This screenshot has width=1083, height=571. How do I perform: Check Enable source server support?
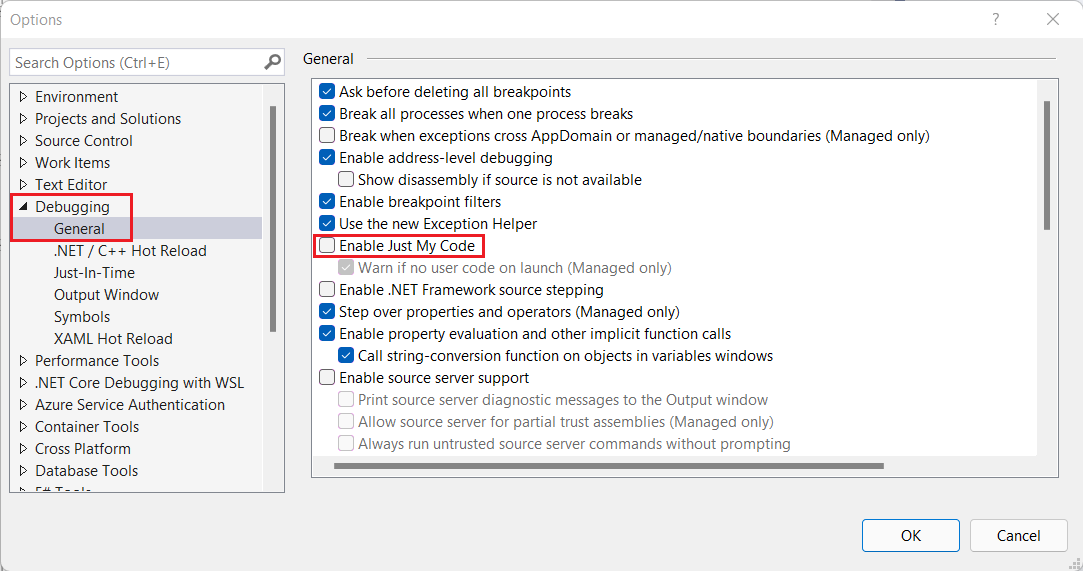pyautogui.click(x=327, y=378)
